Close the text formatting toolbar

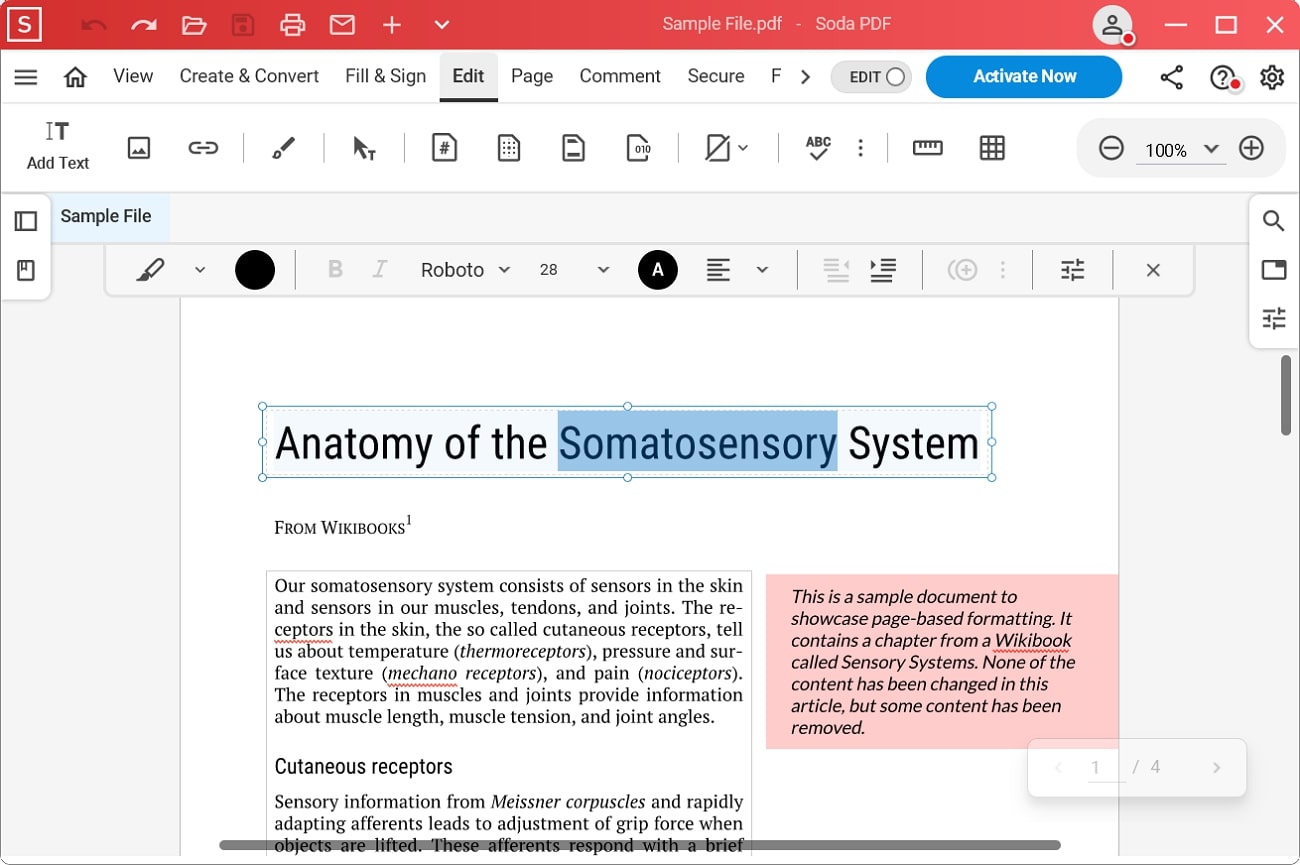[1153, 270]
